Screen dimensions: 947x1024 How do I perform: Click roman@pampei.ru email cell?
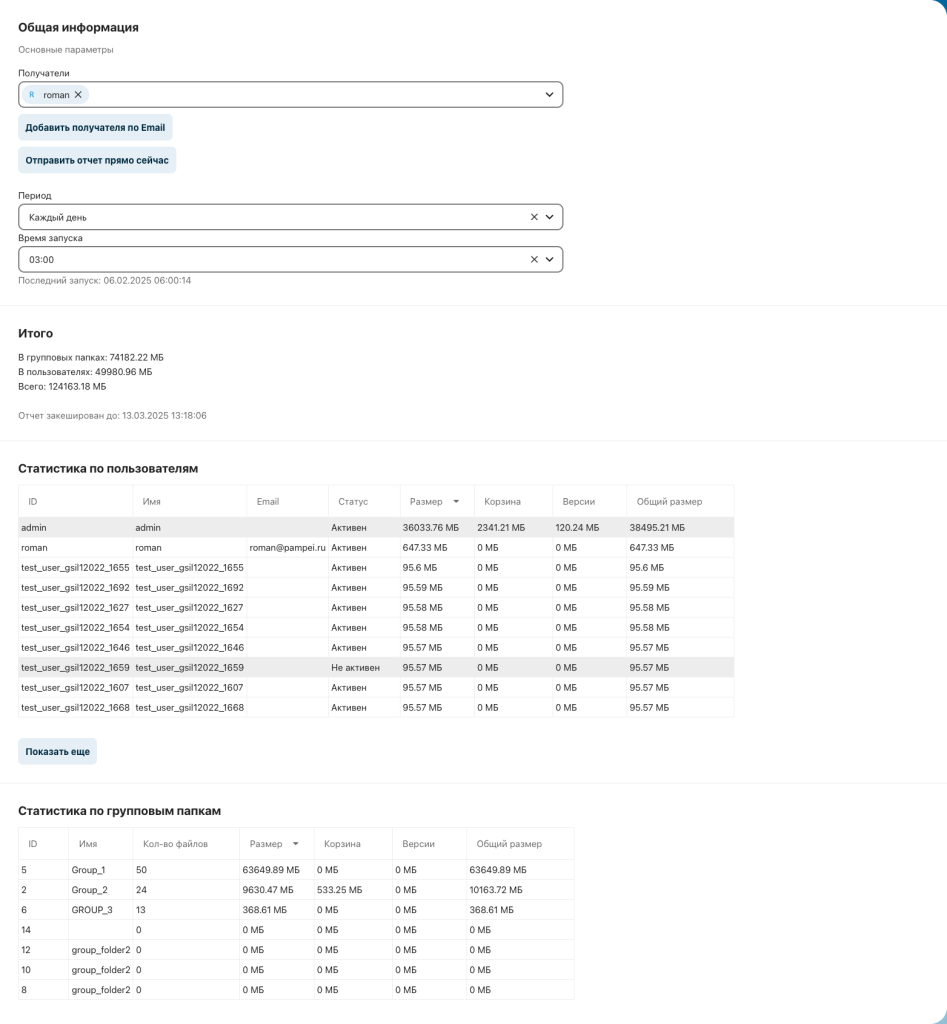(286, 547)
